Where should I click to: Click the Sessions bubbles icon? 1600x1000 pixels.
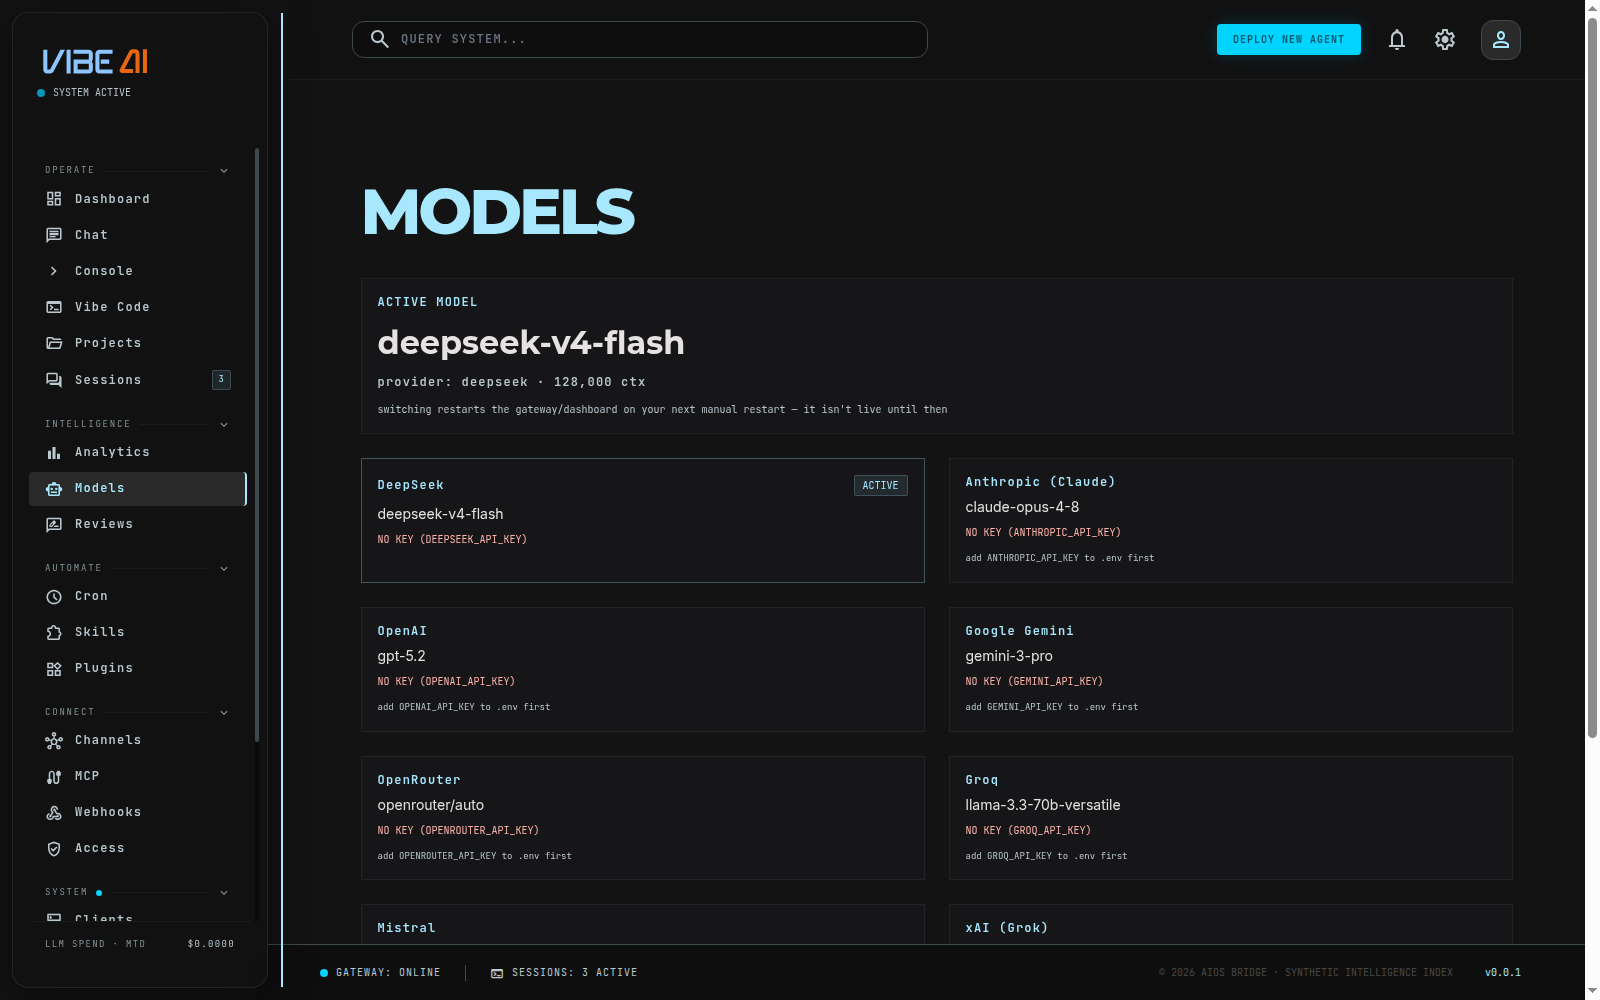click(54, 380)
